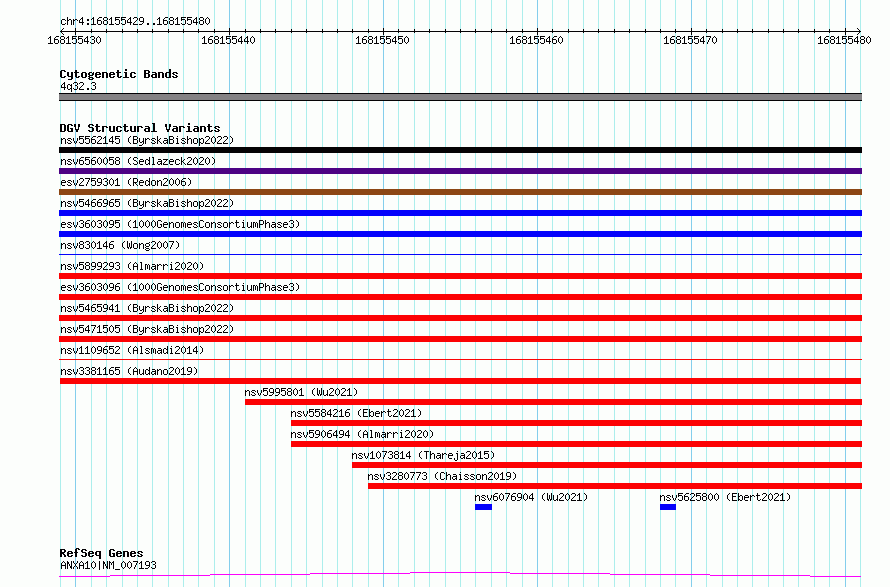
Task: Open nsv5584216 (Ebert2021) variant label
Action: coord(356,413)
